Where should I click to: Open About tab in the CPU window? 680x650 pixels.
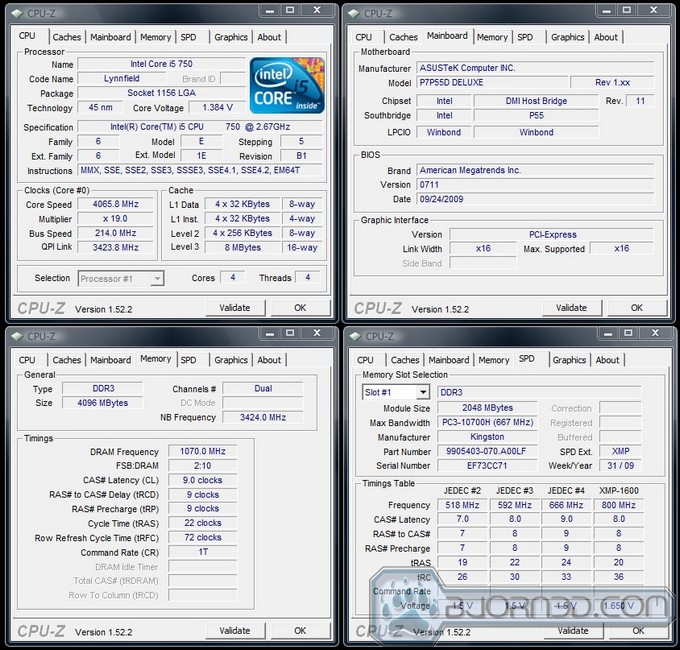tap(269, 37)
